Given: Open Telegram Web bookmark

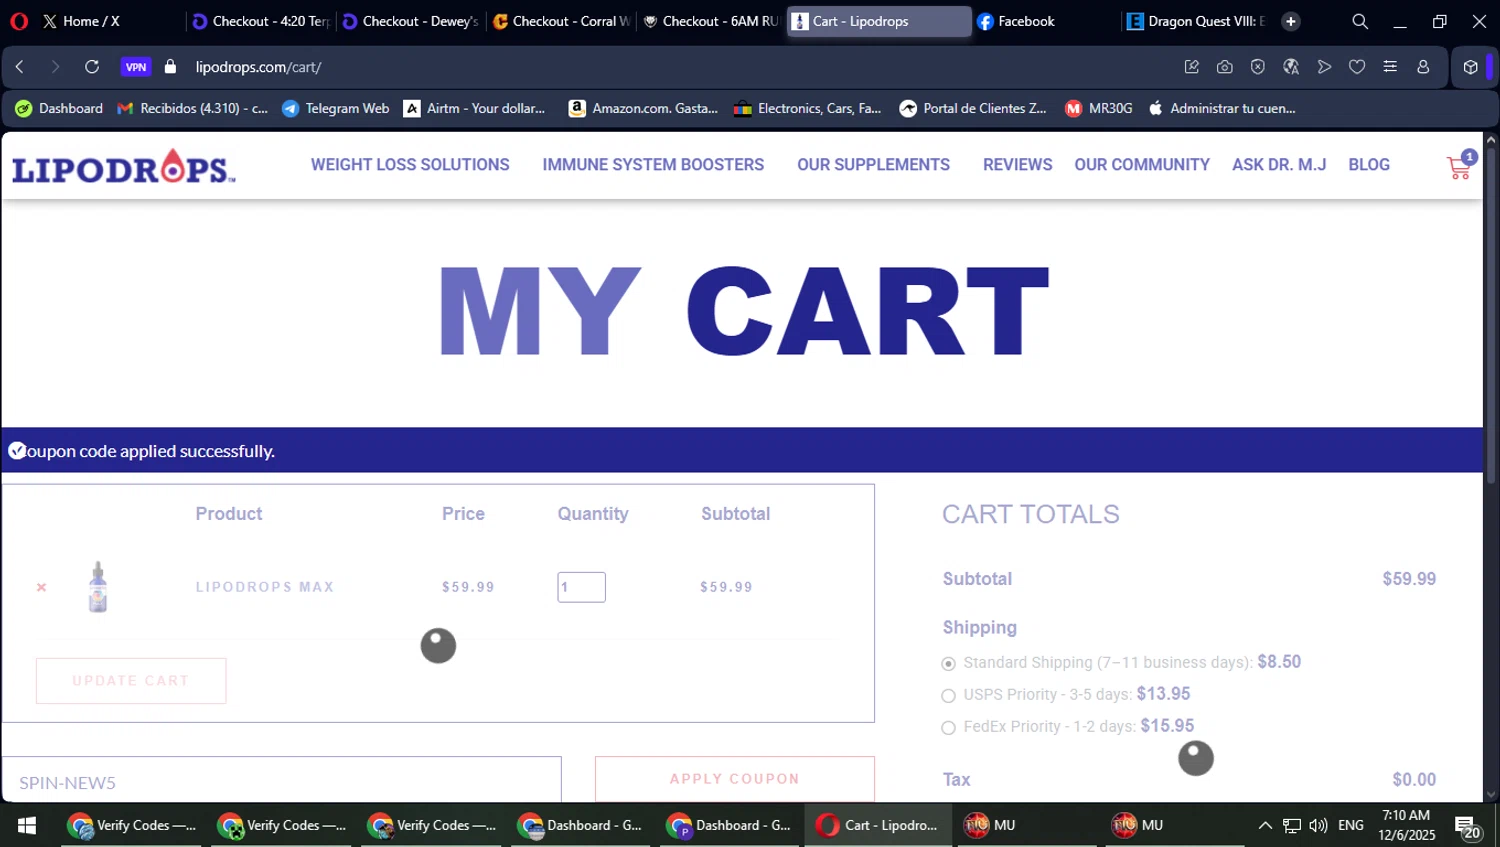Looking at the screenshot, I should (x=336, y=108).
